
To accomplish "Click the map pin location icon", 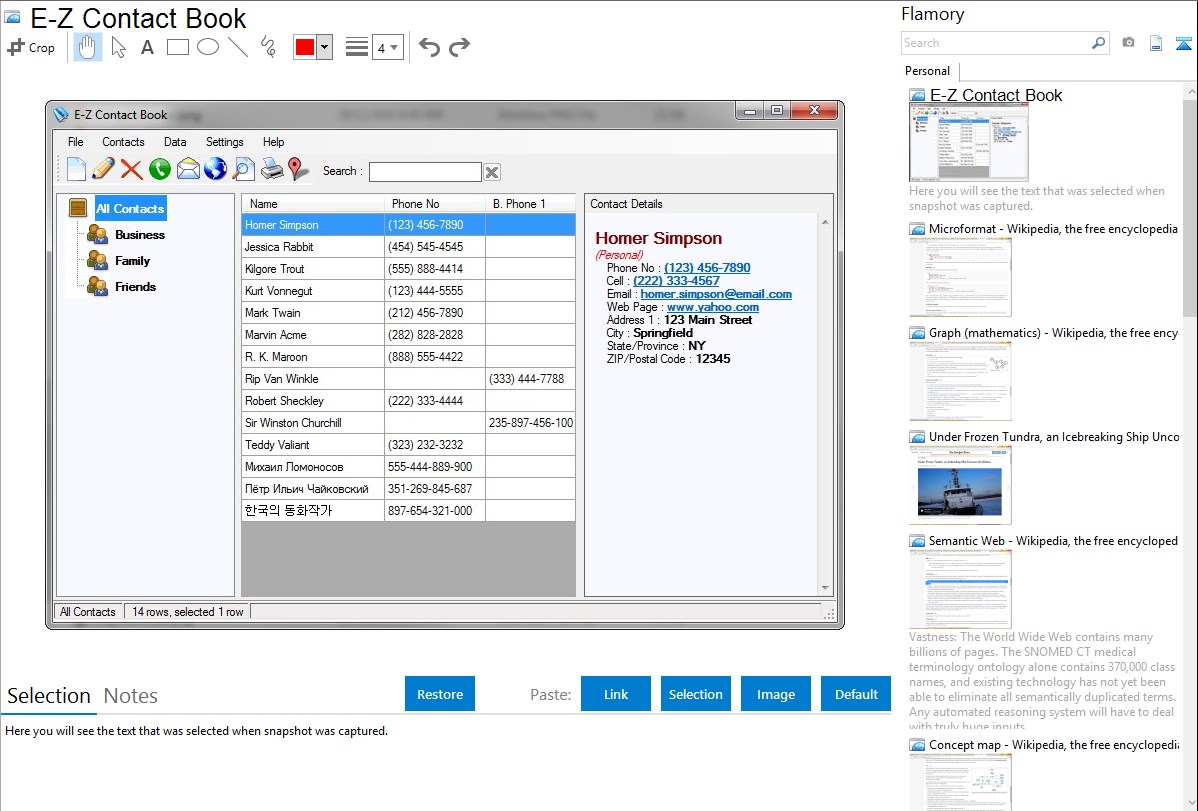I will 297,169.
